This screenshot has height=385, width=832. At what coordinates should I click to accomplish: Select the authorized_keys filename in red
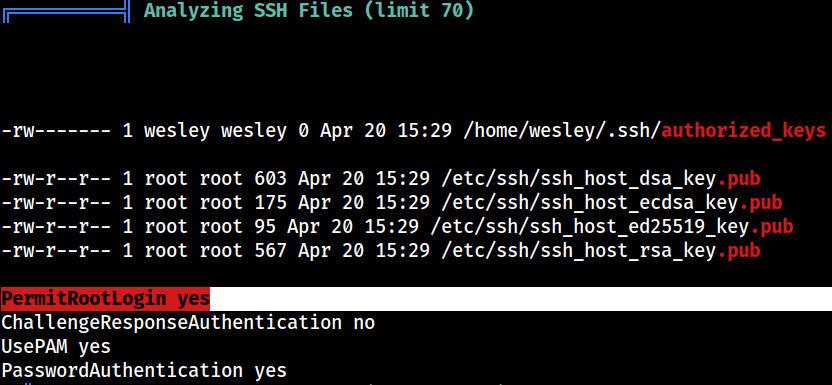pyautogui.click(x=743, y=131)
